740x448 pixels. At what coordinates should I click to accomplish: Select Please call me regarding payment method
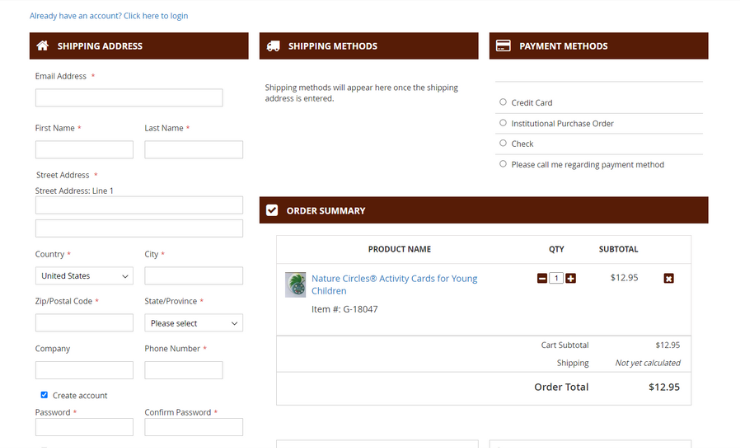[x=503, y=164]
